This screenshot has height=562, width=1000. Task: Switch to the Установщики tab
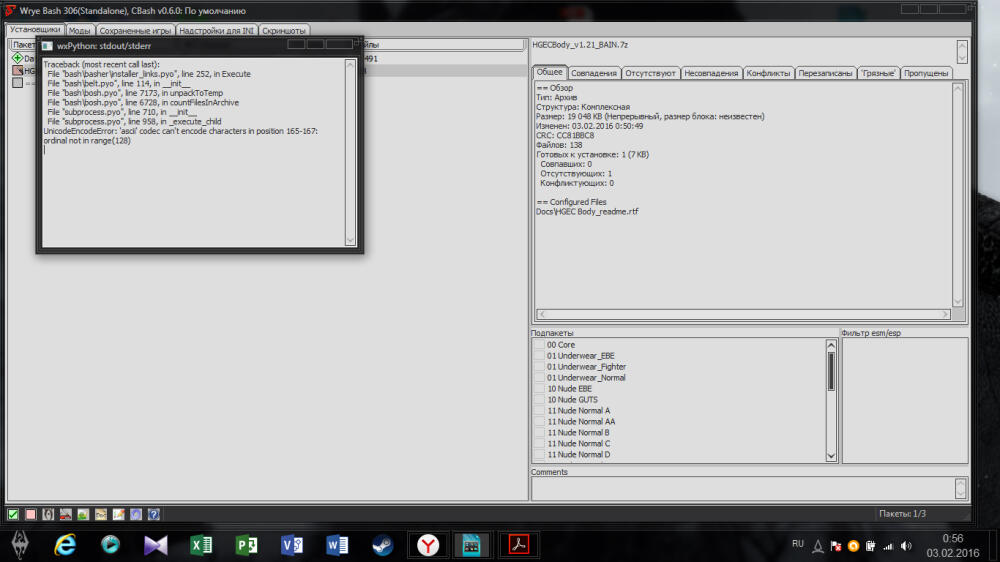tap(35, 29)
